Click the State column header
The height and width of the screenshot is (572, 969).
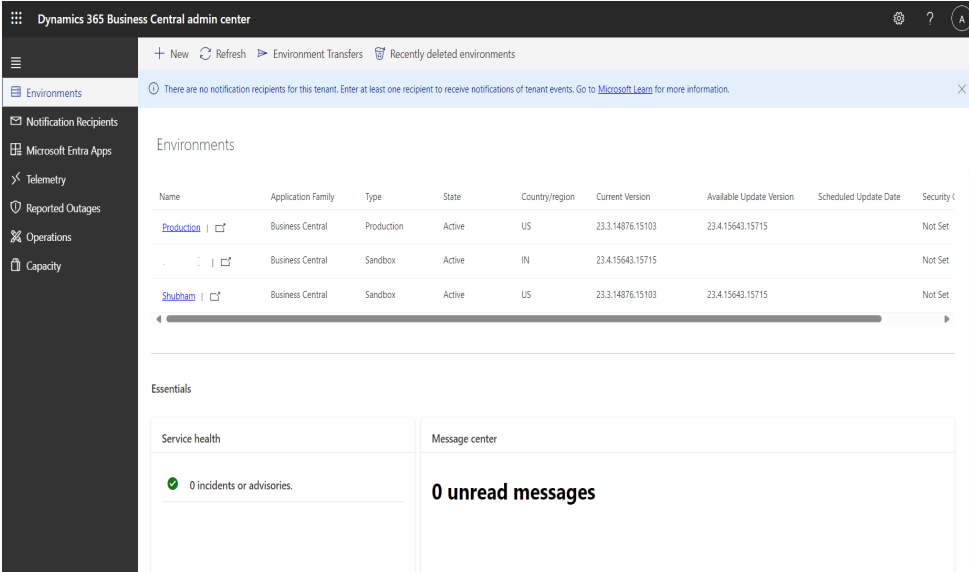click(x=452, y=196)
